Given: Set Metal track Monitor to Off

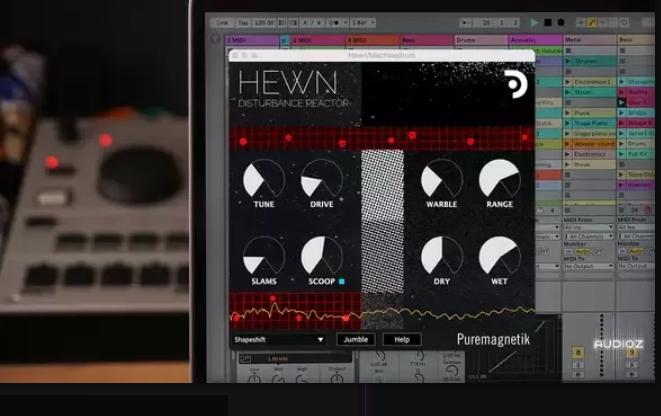Looking at the screenshot, I should [x=597, y=251].
